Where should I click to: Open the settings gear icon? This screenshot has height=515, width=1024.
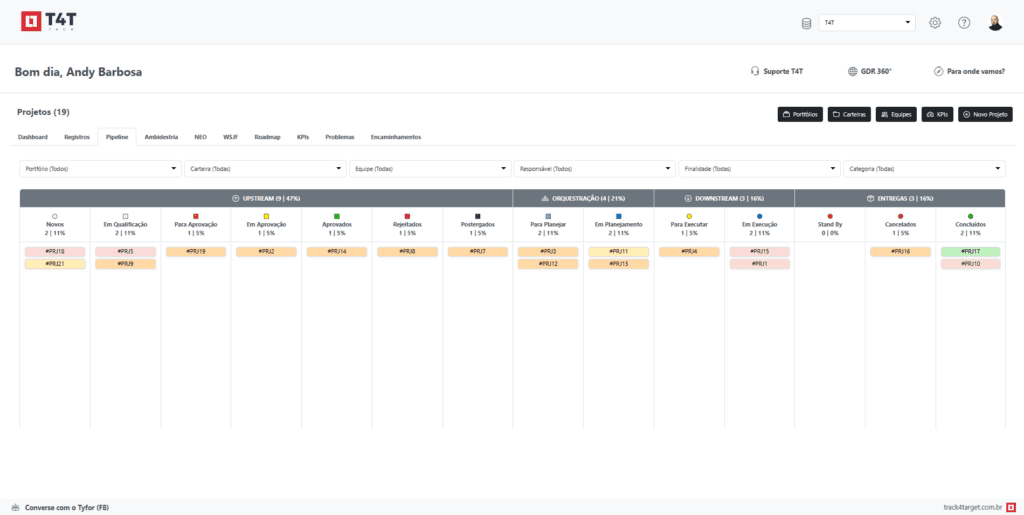935,23
